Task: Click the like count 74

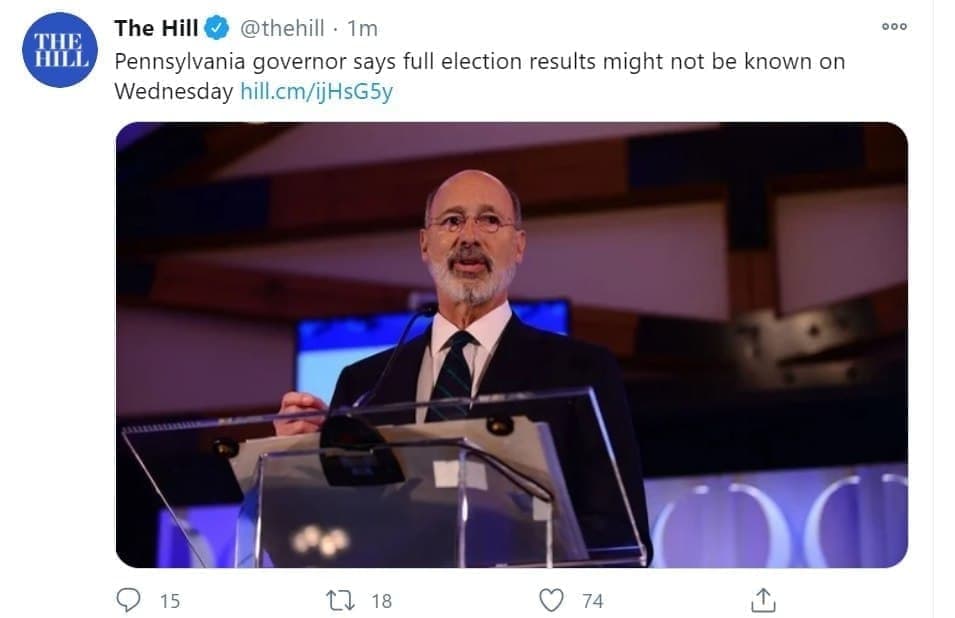Action: (593, 601)
